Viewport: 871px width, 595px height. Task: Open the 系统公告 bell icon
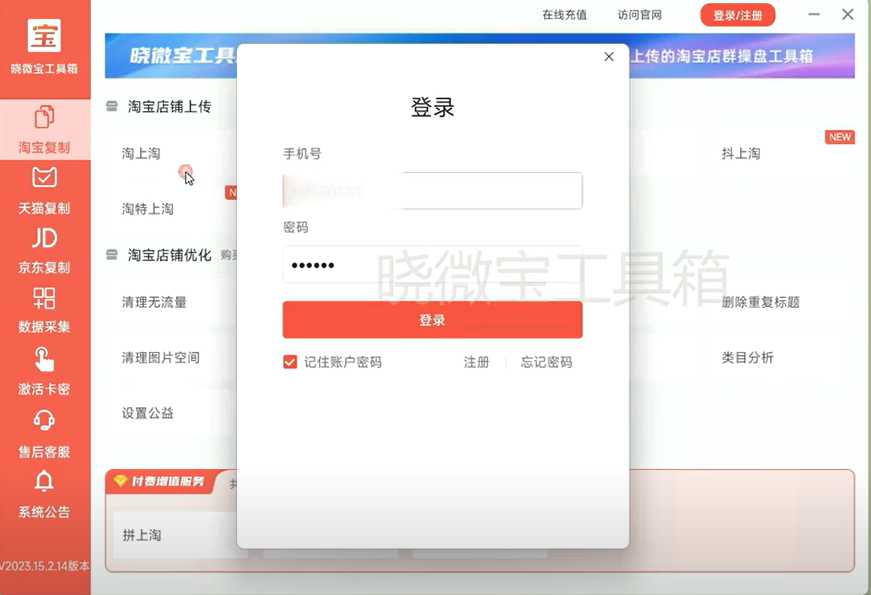[44, 481]
